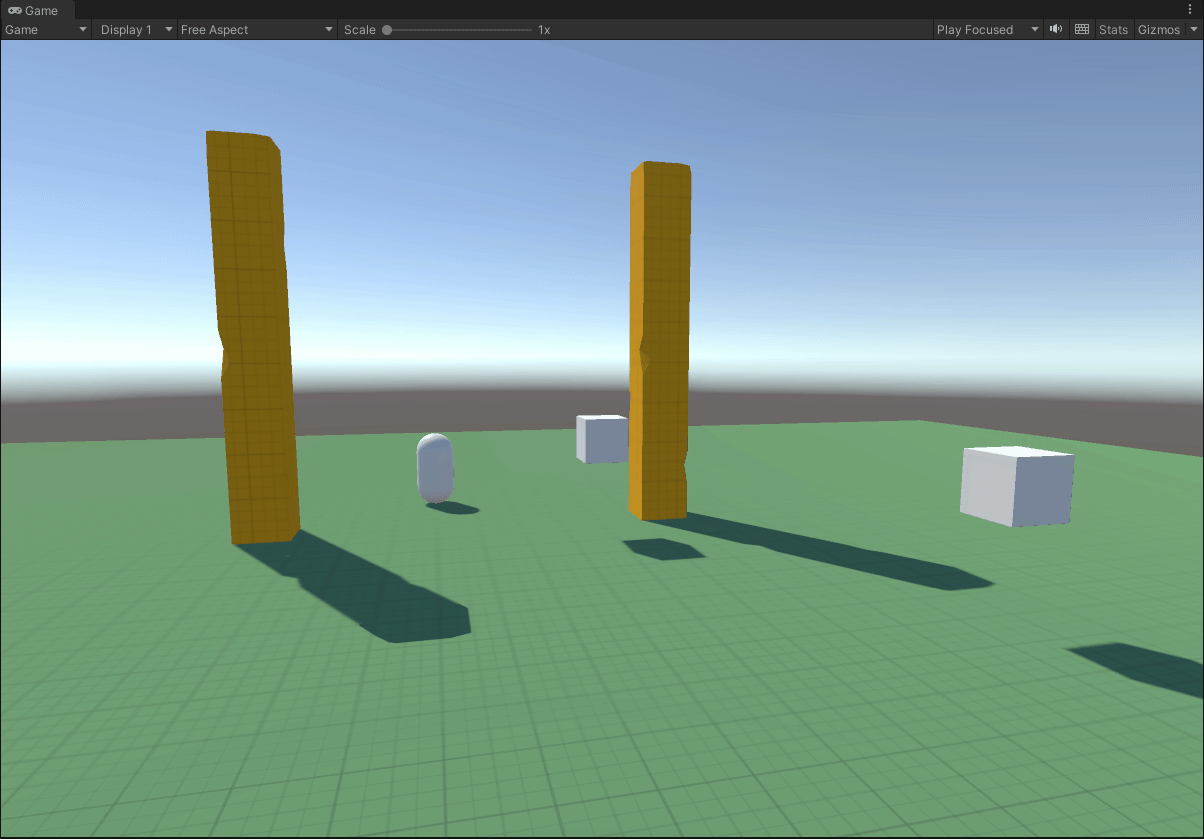Image resolution: width=1204 pixels, height=839 pixels.
Task: Click the Scale slider handle
Action: (x=388, y=29)
